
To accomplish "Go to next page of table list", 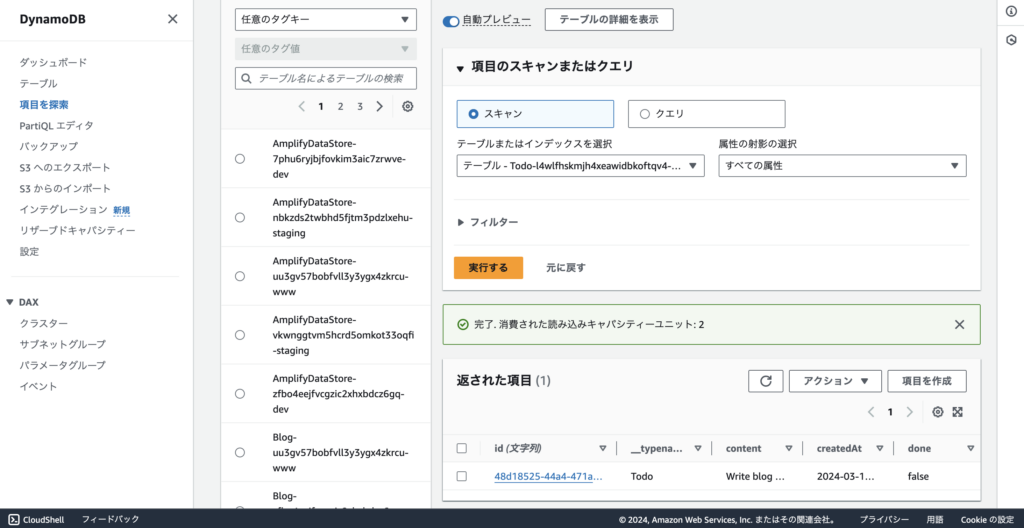I will 379,107.
